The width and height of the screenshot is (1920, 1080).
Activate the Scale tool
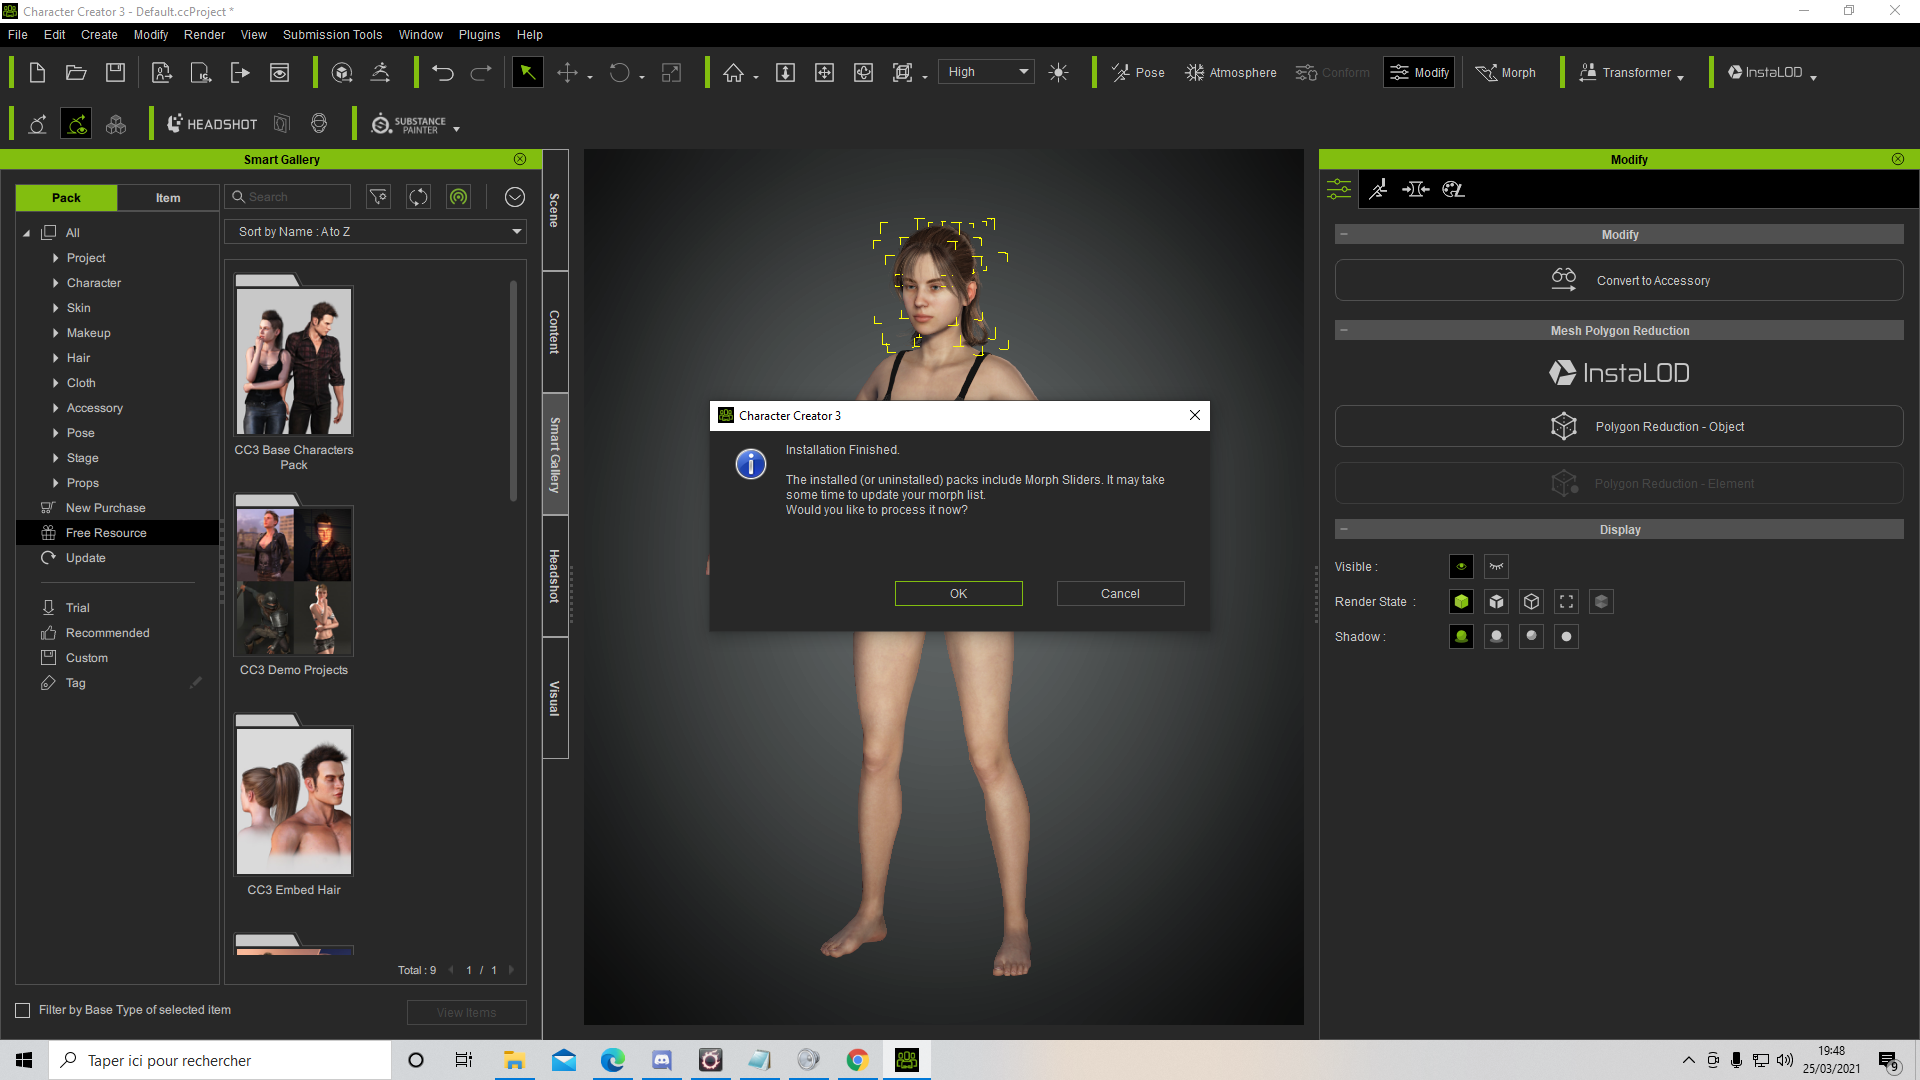pyautogui.click(x=671, y=73)
